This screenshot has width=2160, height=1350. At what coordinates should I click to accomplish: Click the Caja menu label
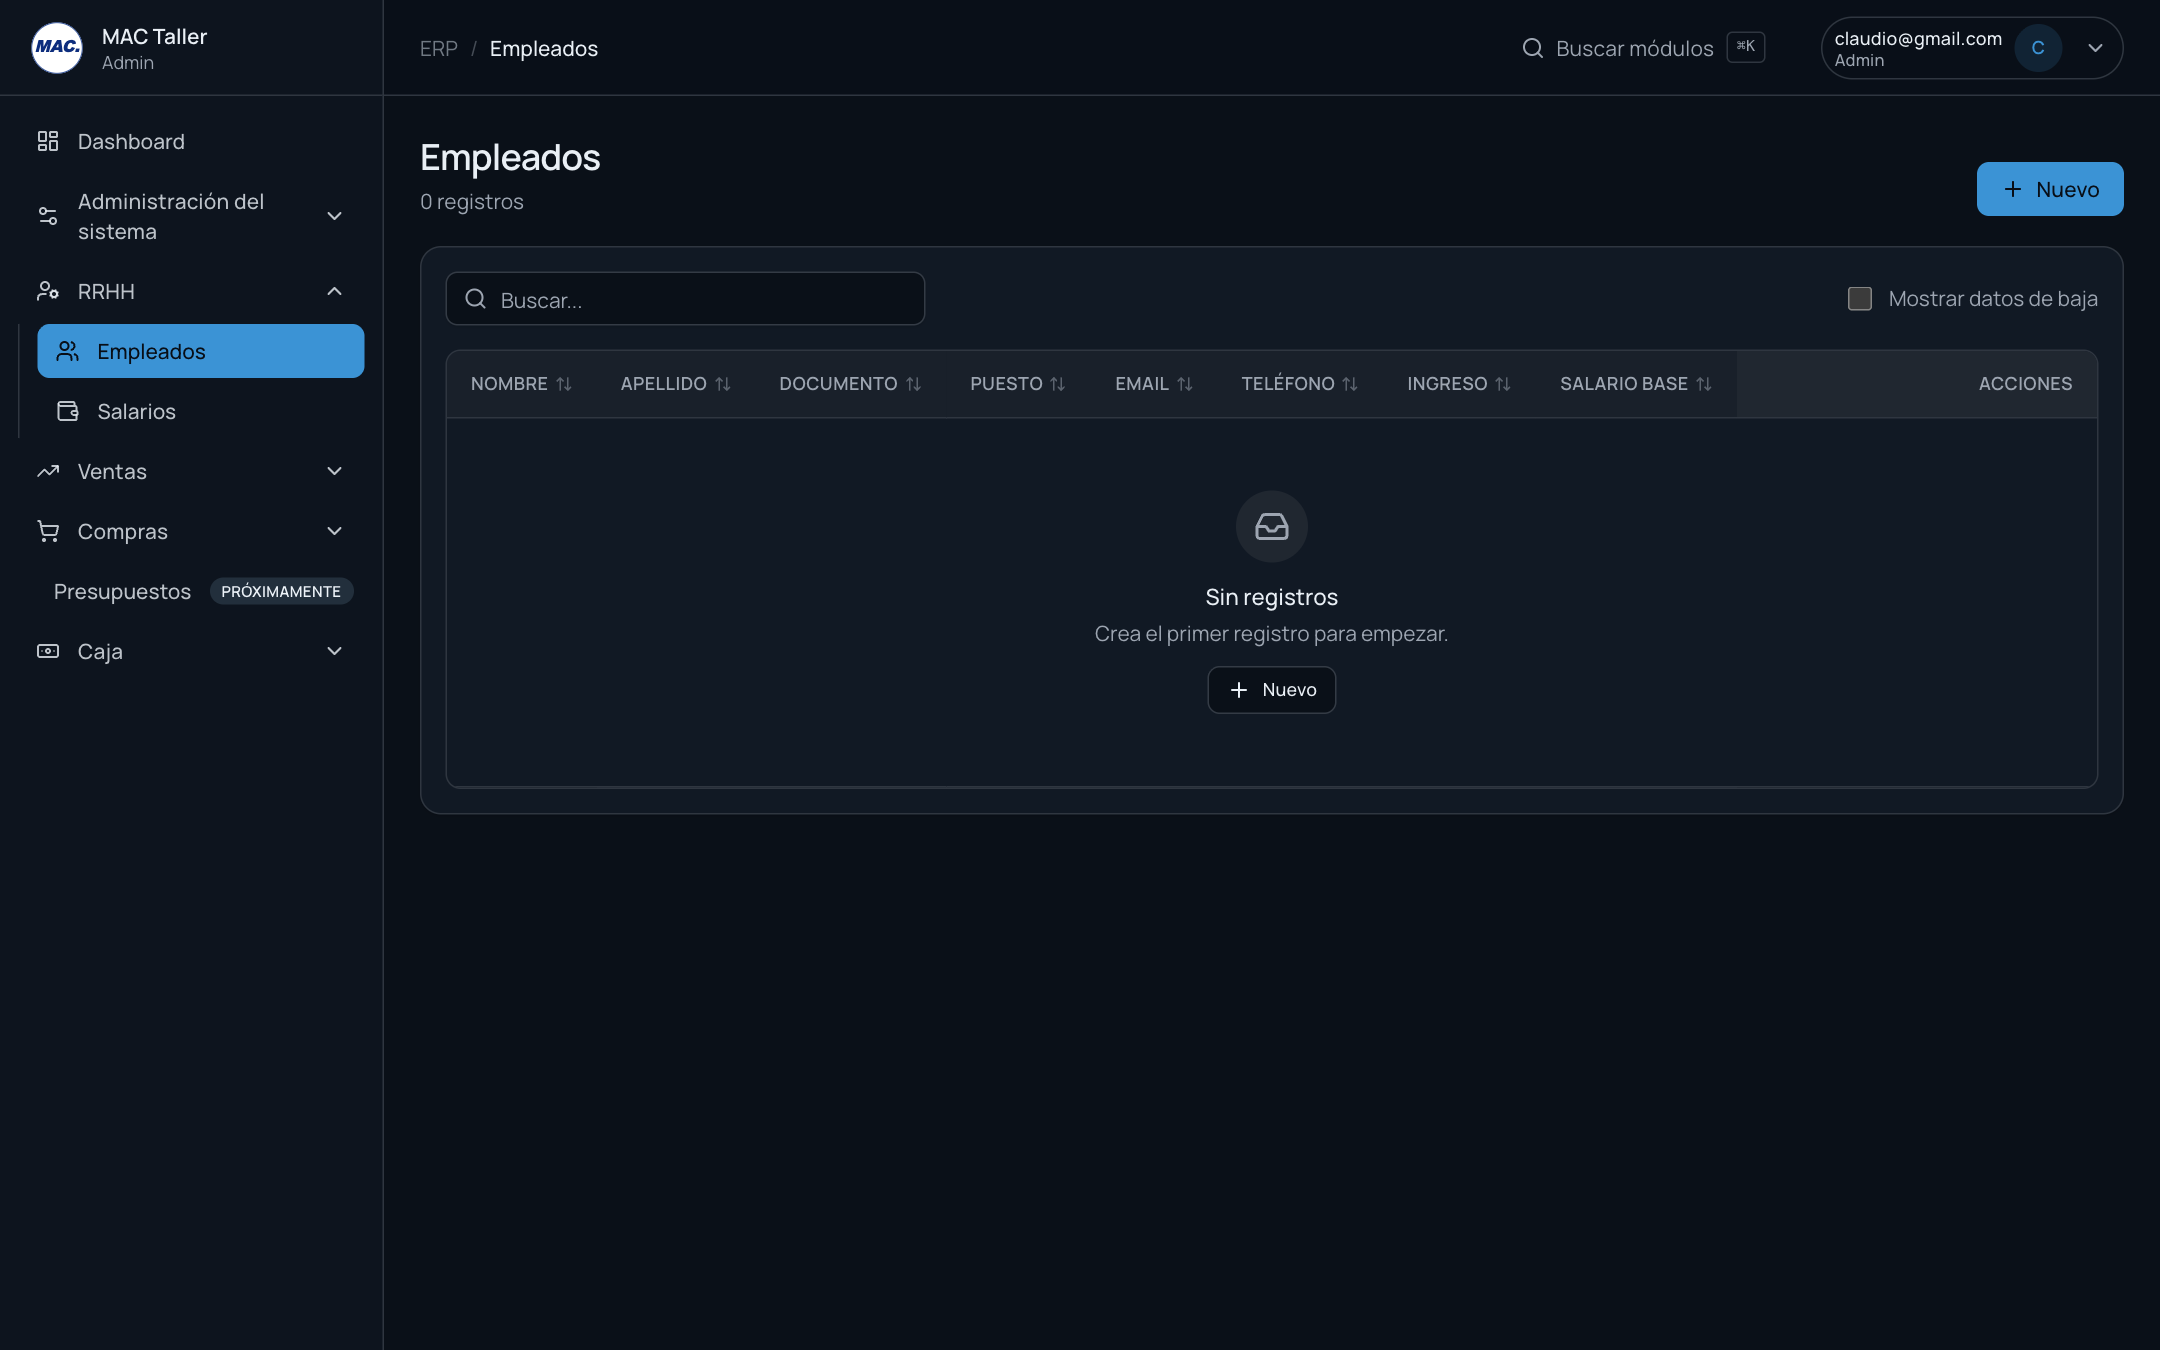click(x=100, y=652)
